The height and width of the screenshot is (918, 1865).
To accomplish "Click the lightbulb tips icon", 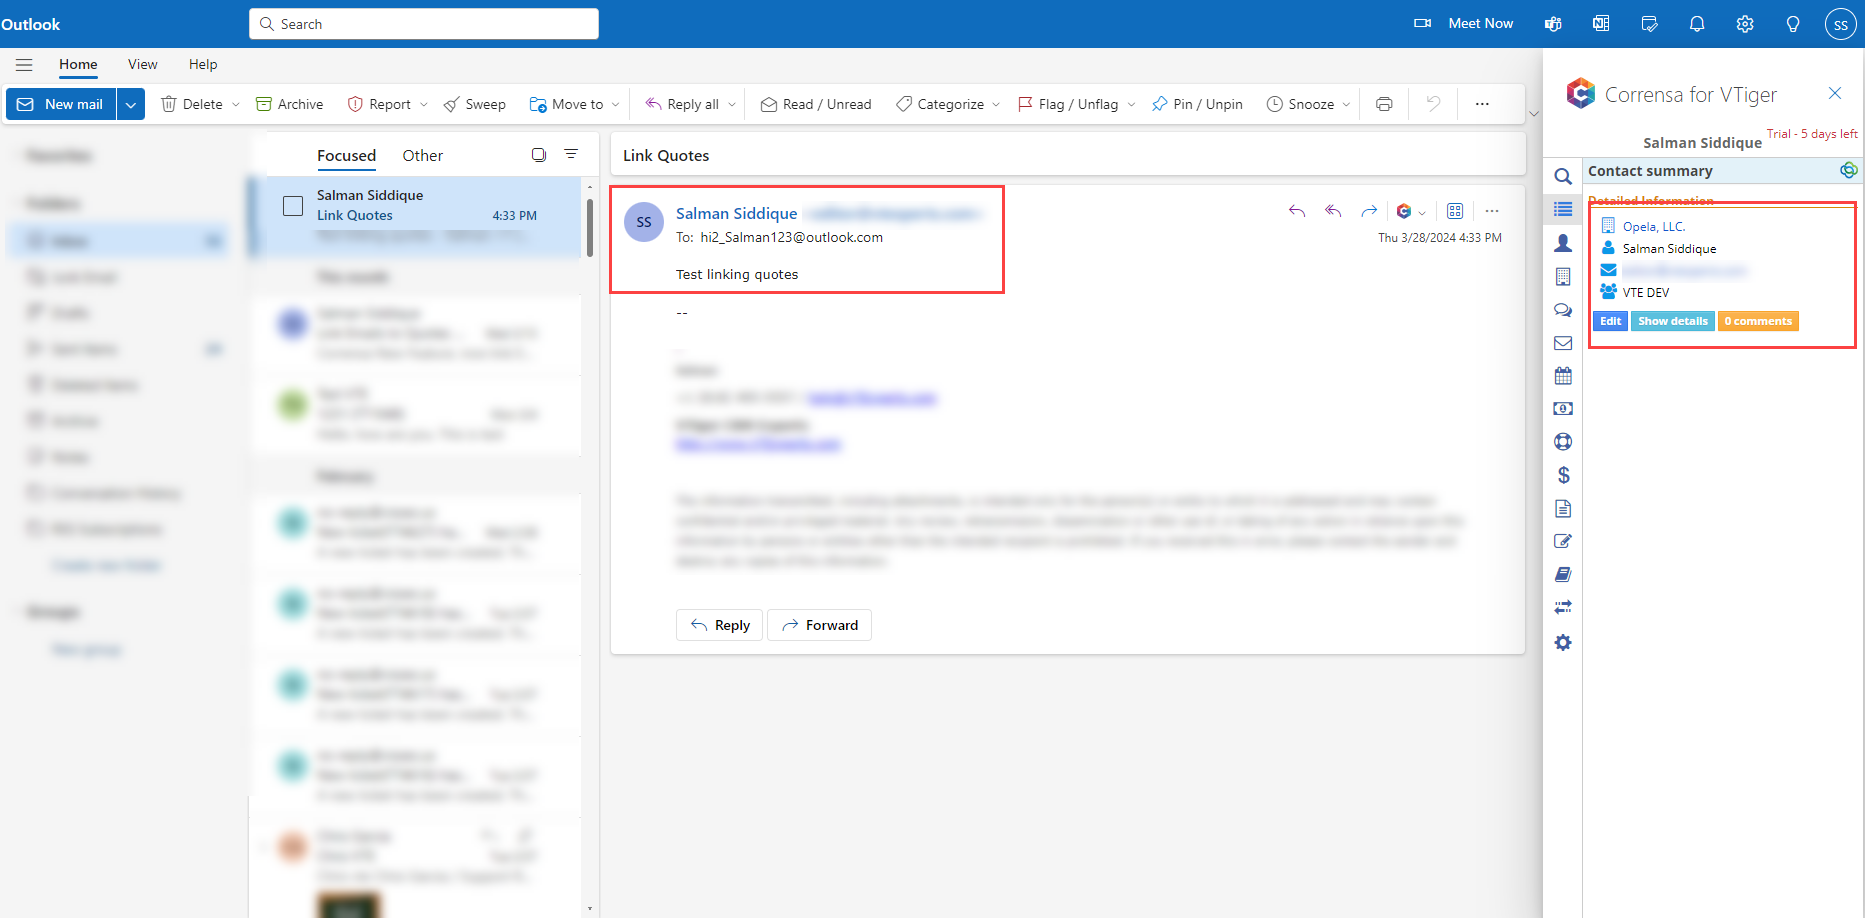I will (x=1793, y=24).
